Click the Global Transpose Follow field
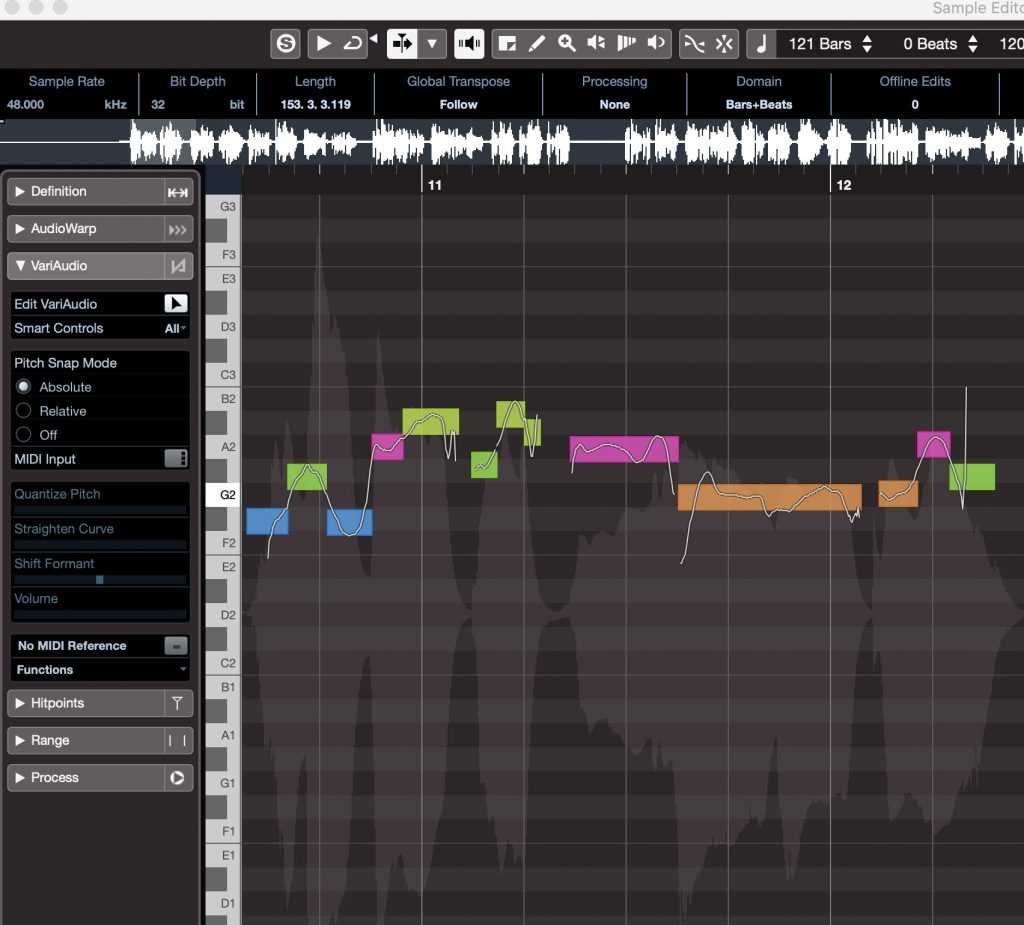Screen dimensions: 1024x925 [458, 104]
